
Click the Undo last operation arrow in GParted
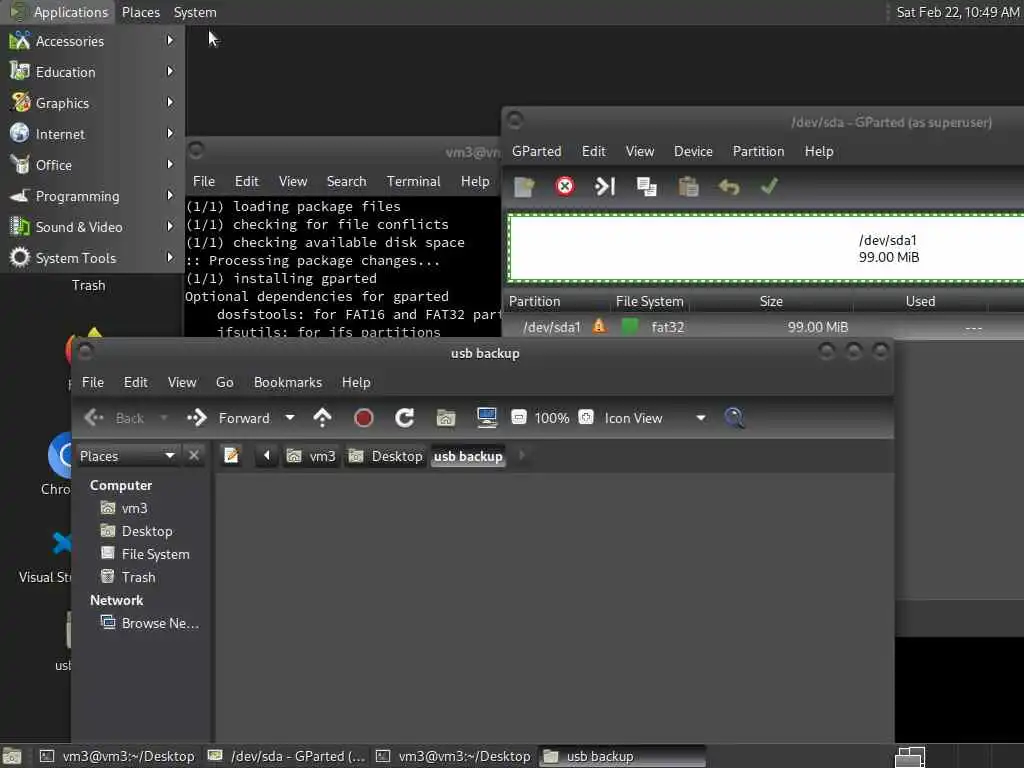click(x=729, y=187)
